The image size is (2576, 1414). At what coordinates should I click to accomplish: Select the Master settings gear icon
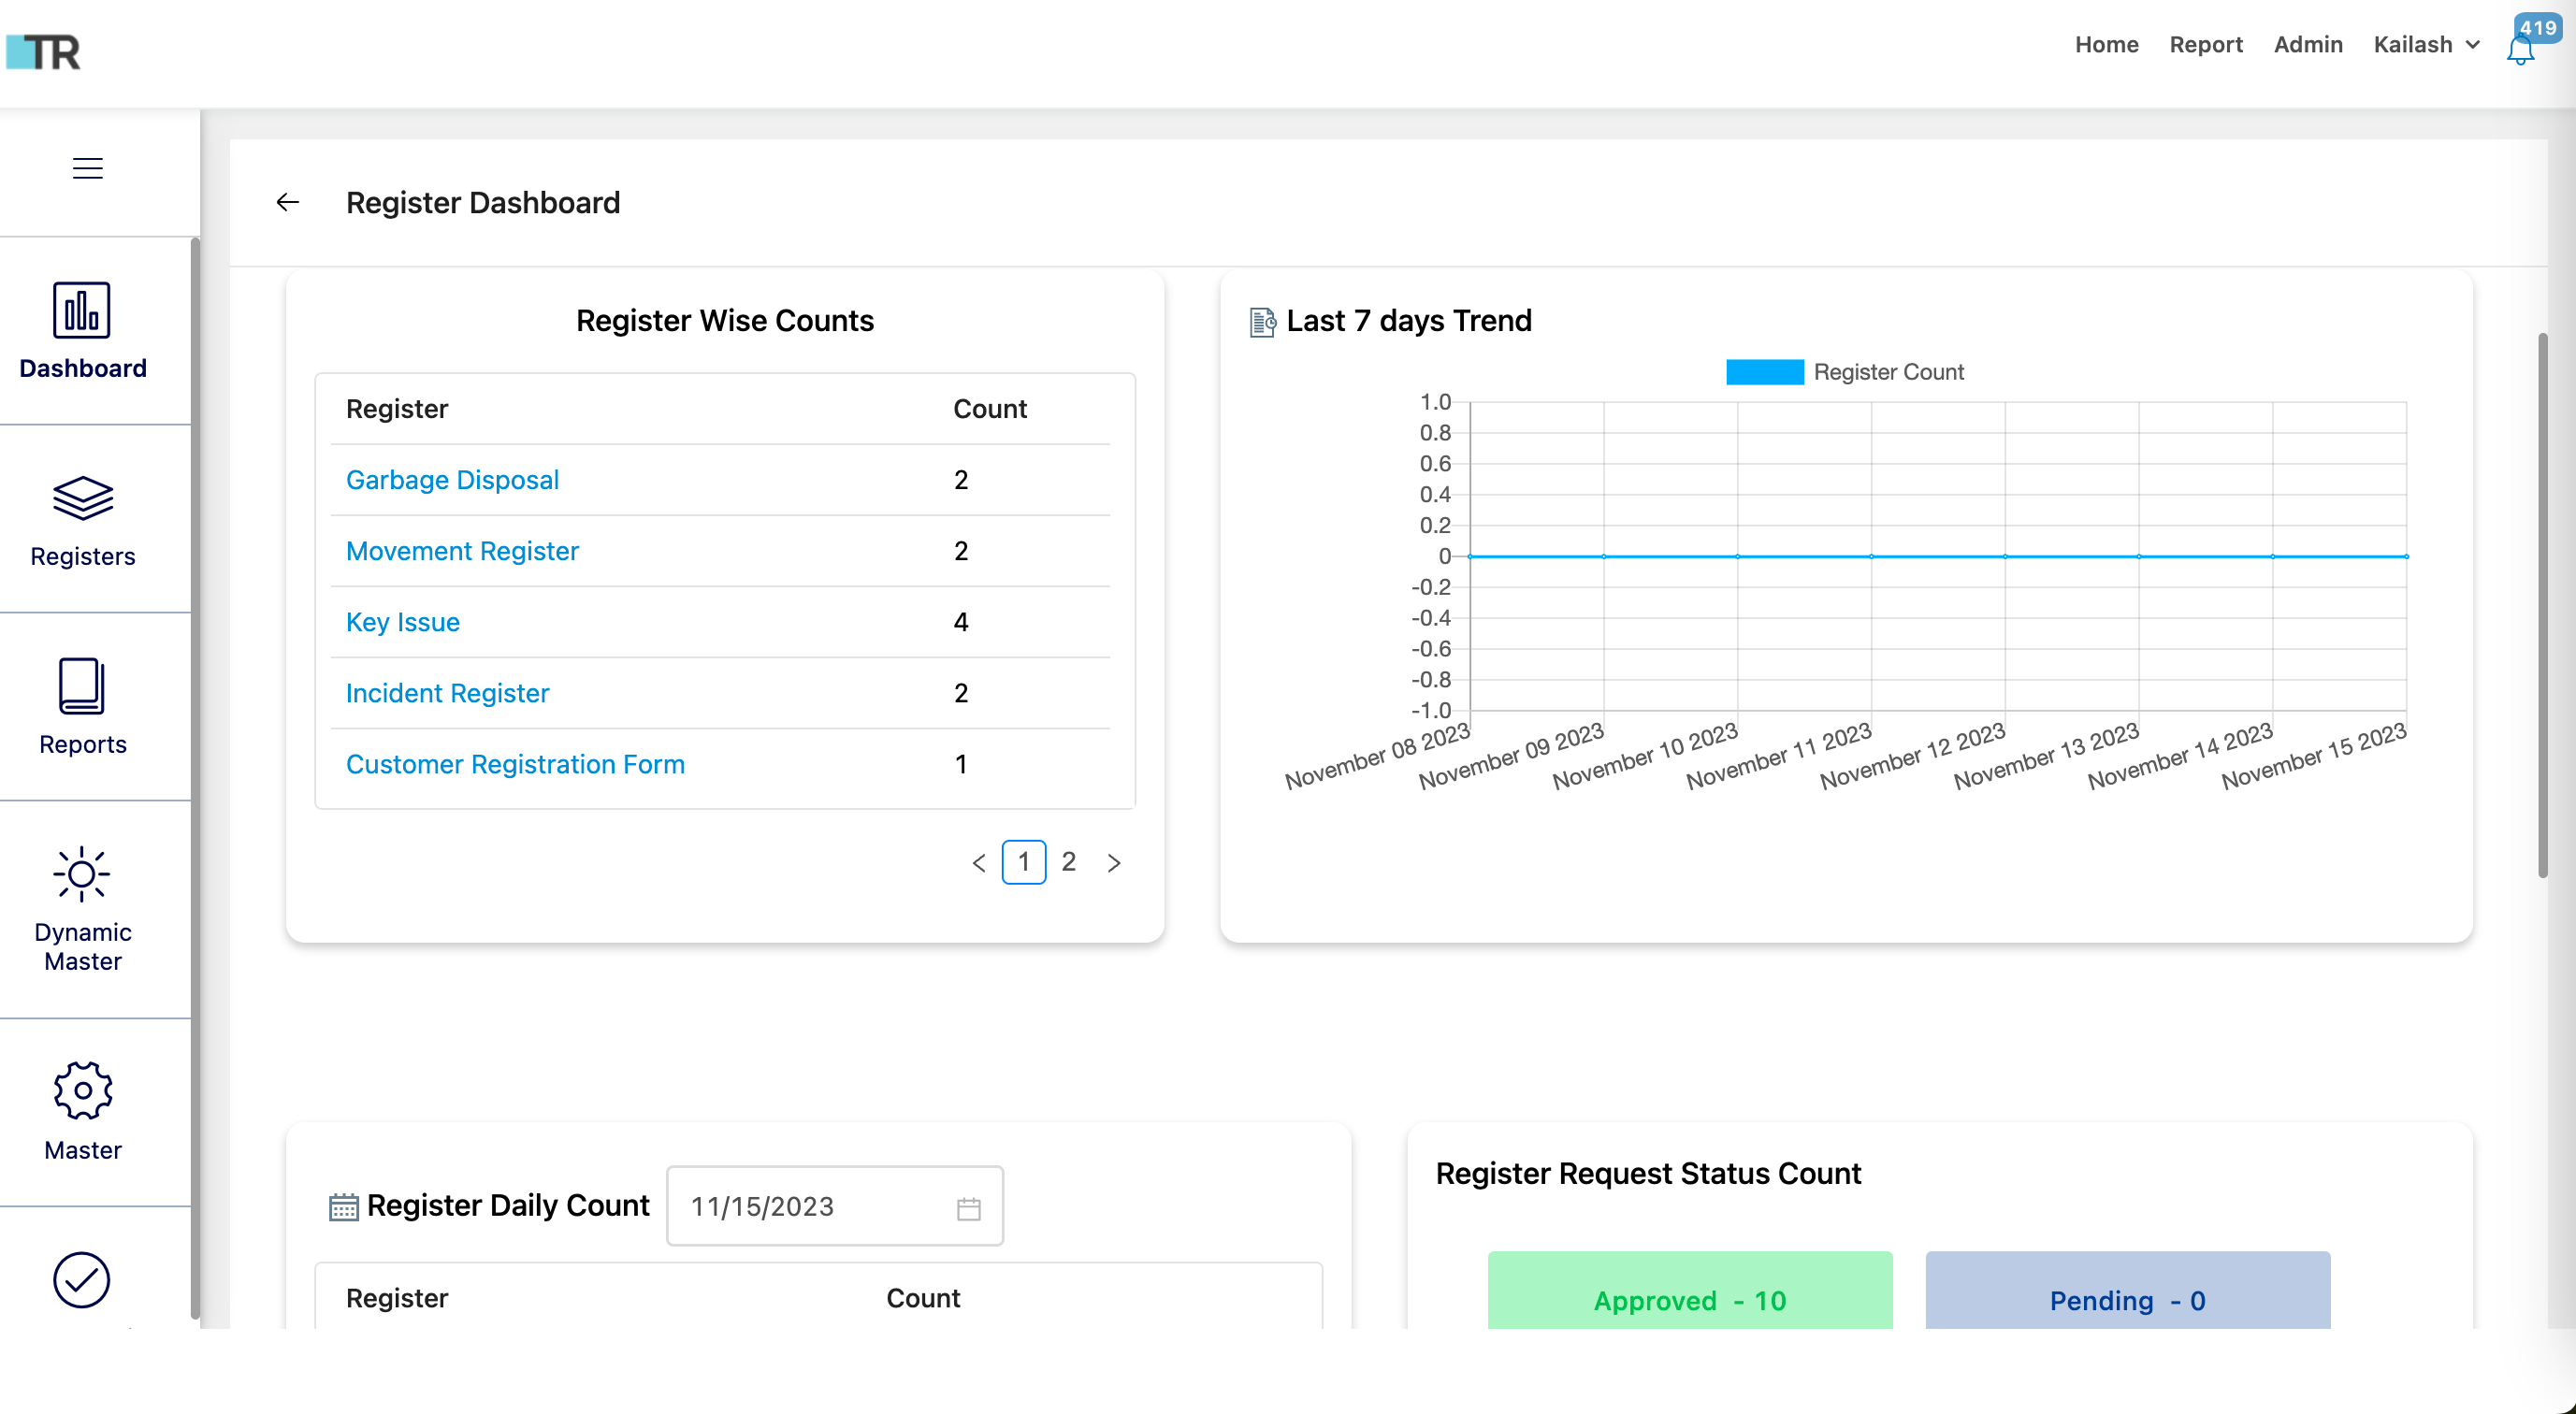82,1090
